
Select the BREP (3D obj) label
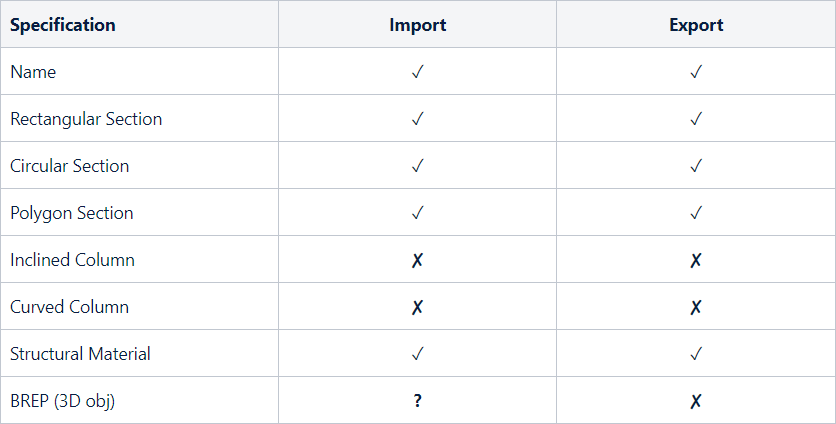[63, 401]
